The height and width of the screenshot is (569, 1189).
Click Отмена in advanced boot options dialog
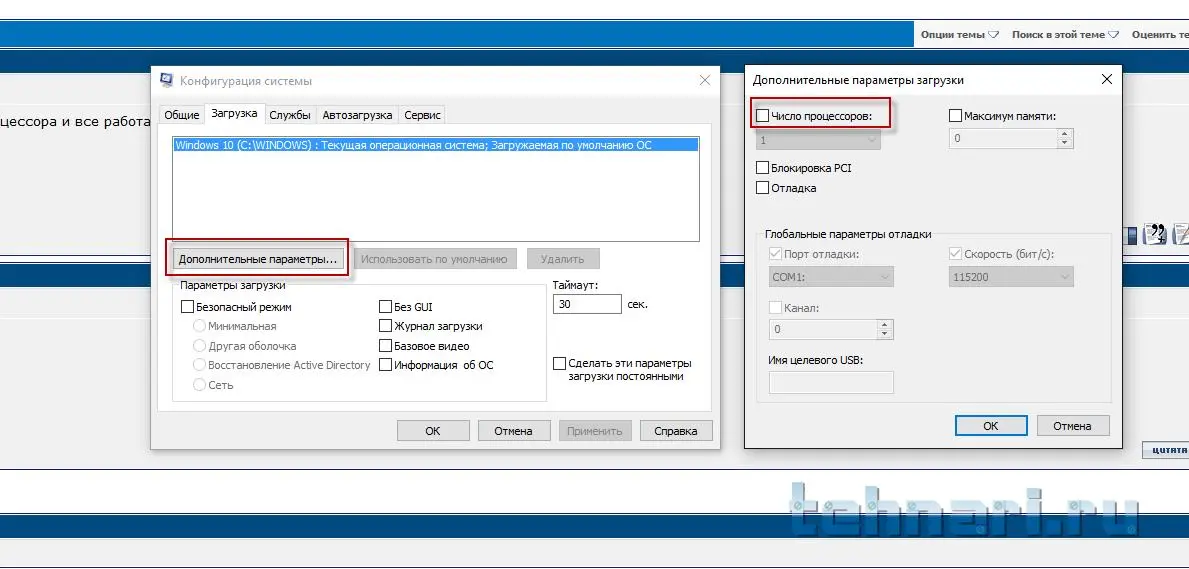click(x=1073, y=426)
